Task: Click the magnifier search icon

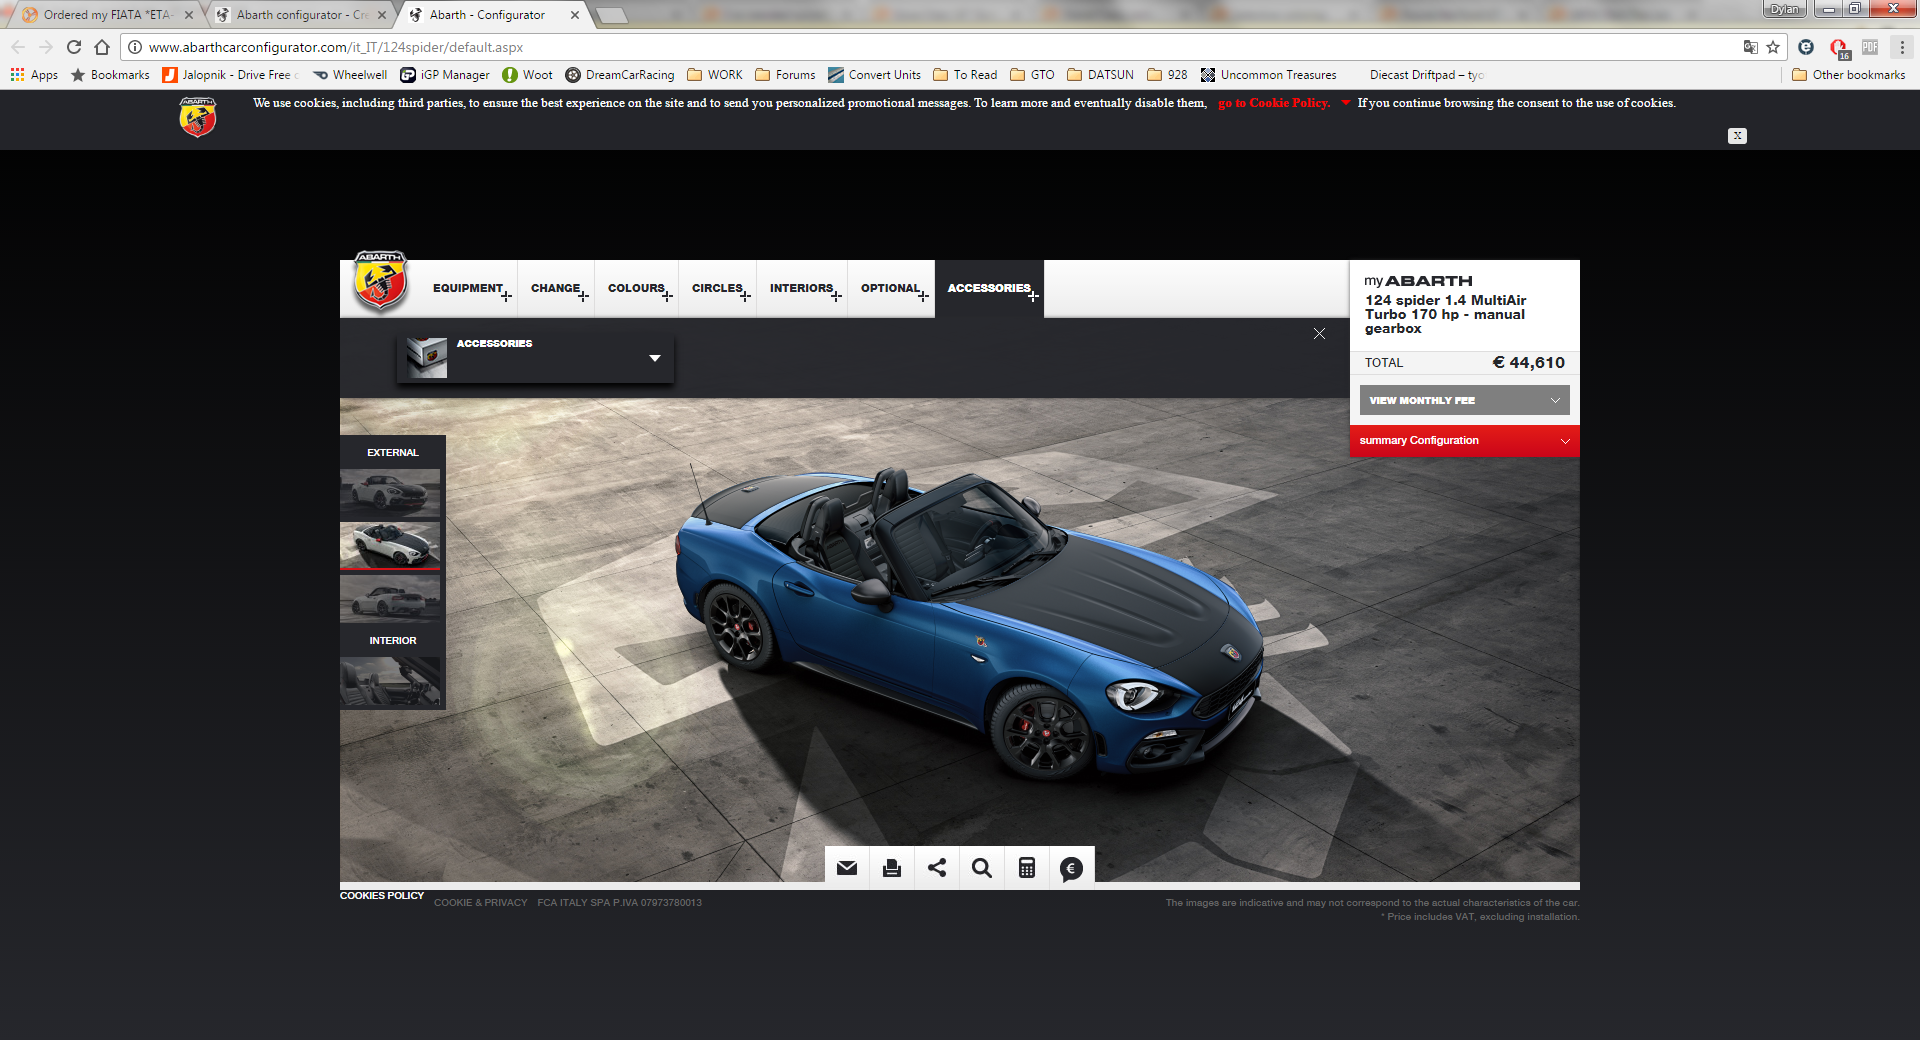Action: tap(982, 868)
